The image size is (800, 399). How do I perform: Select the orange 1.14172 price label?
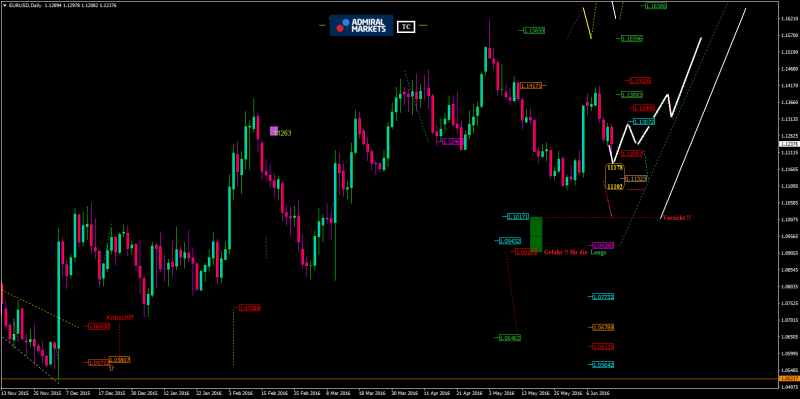pyautogui.click(x=531, y=86)
